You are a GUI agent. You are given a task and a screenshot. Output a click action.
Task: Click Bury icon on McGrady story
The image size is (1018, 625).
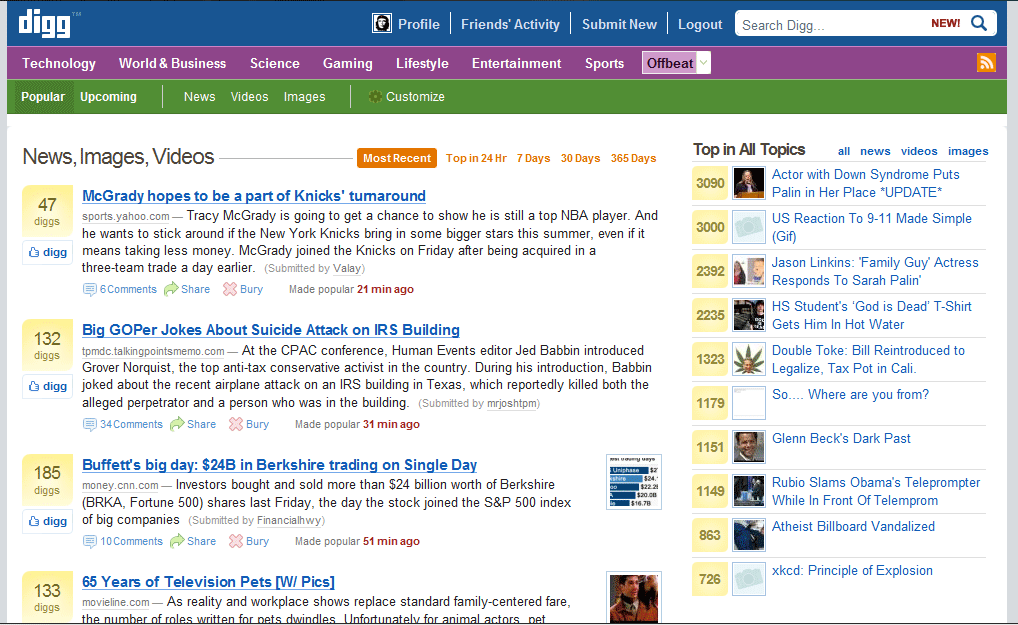click(230, 289)
